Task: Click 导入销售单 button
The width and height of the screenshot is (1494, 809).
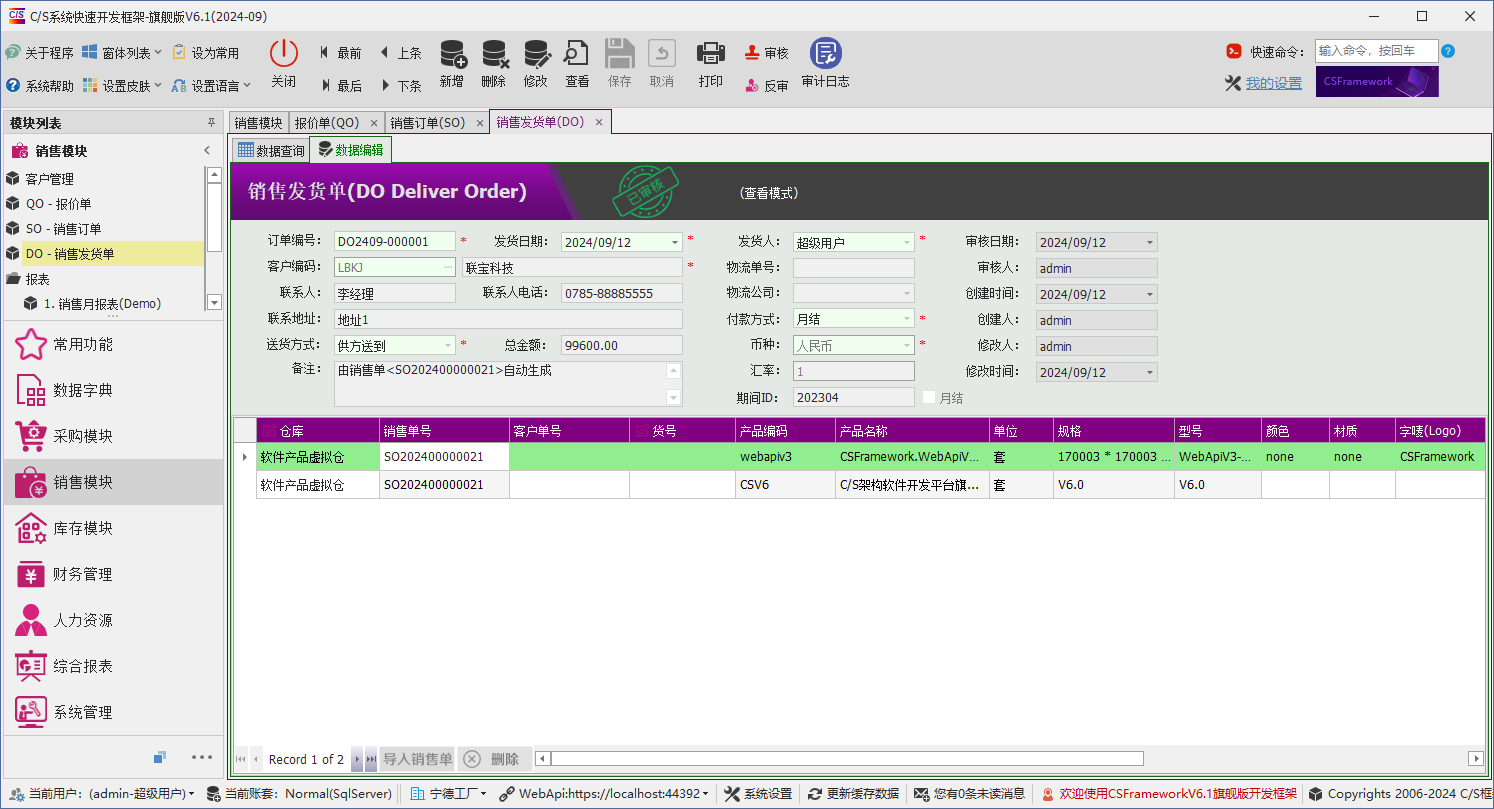Action: 418,759
